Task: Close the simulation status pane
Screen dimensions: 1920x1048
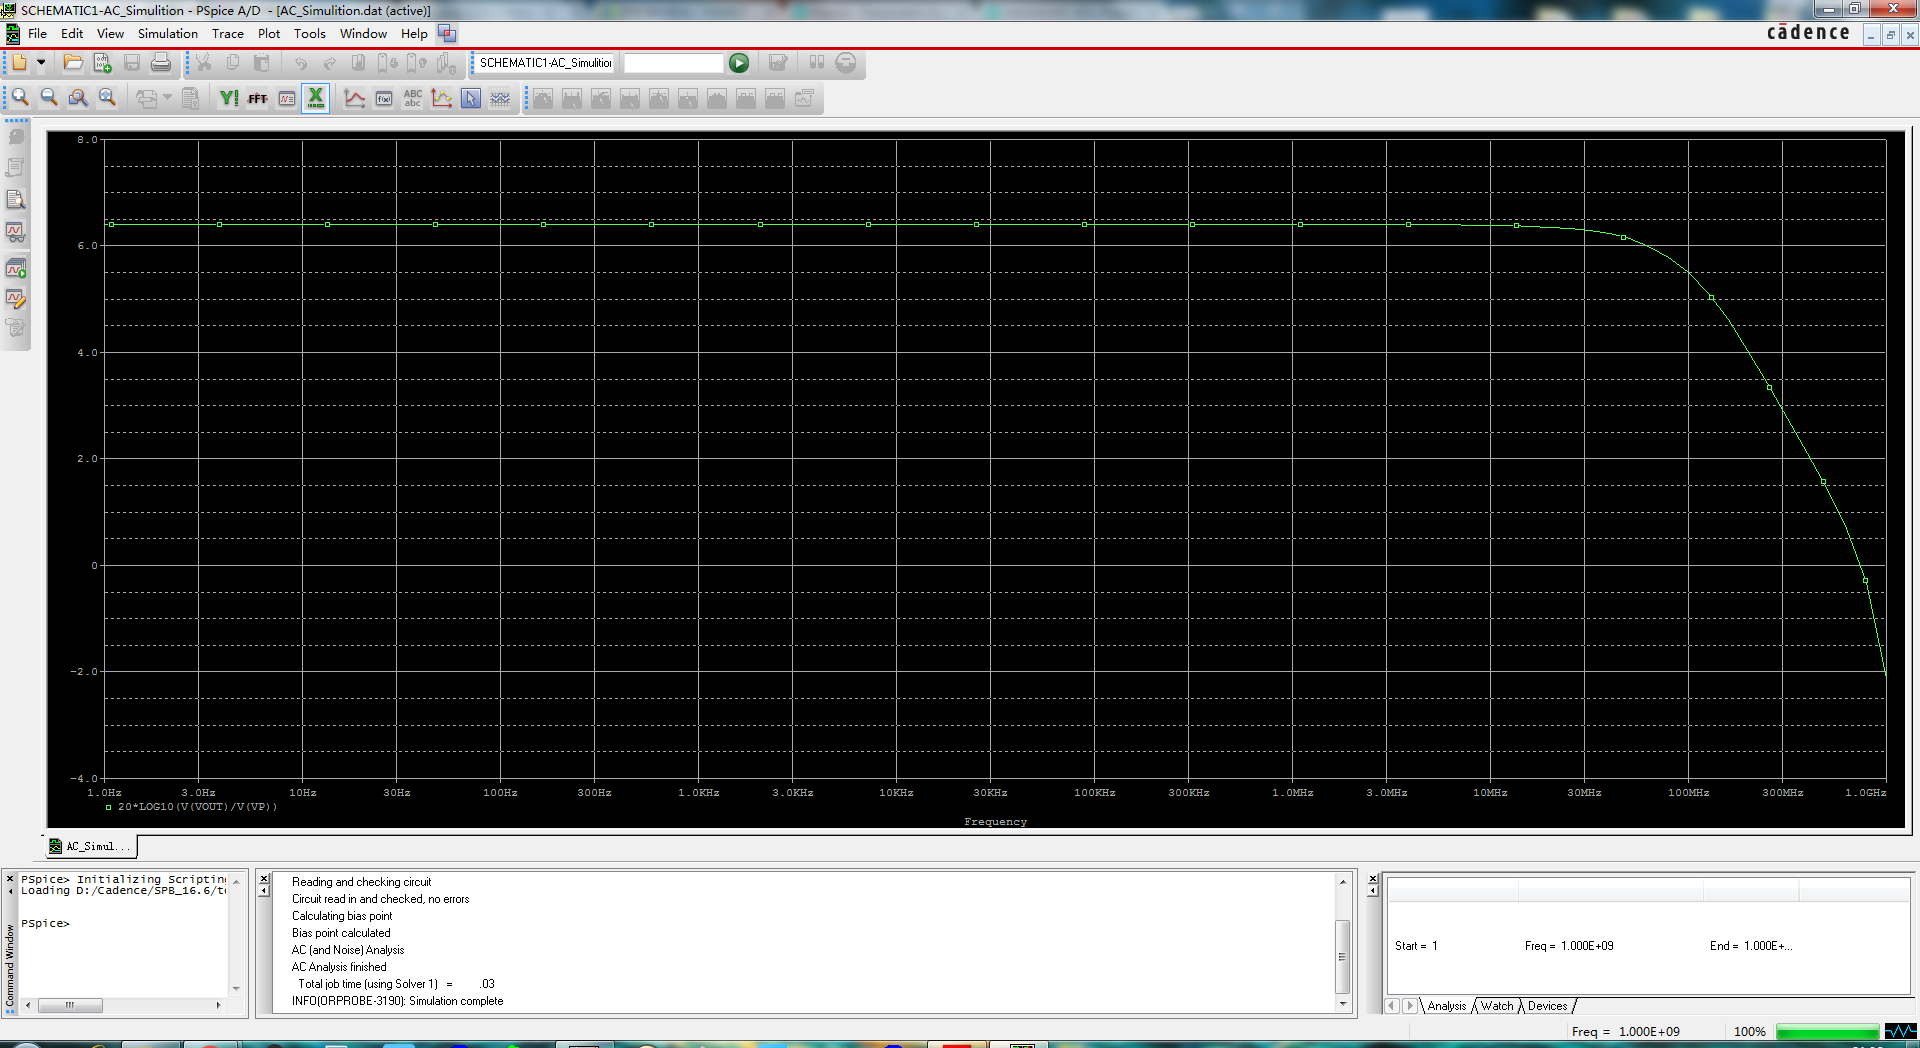Action: 1373,879
